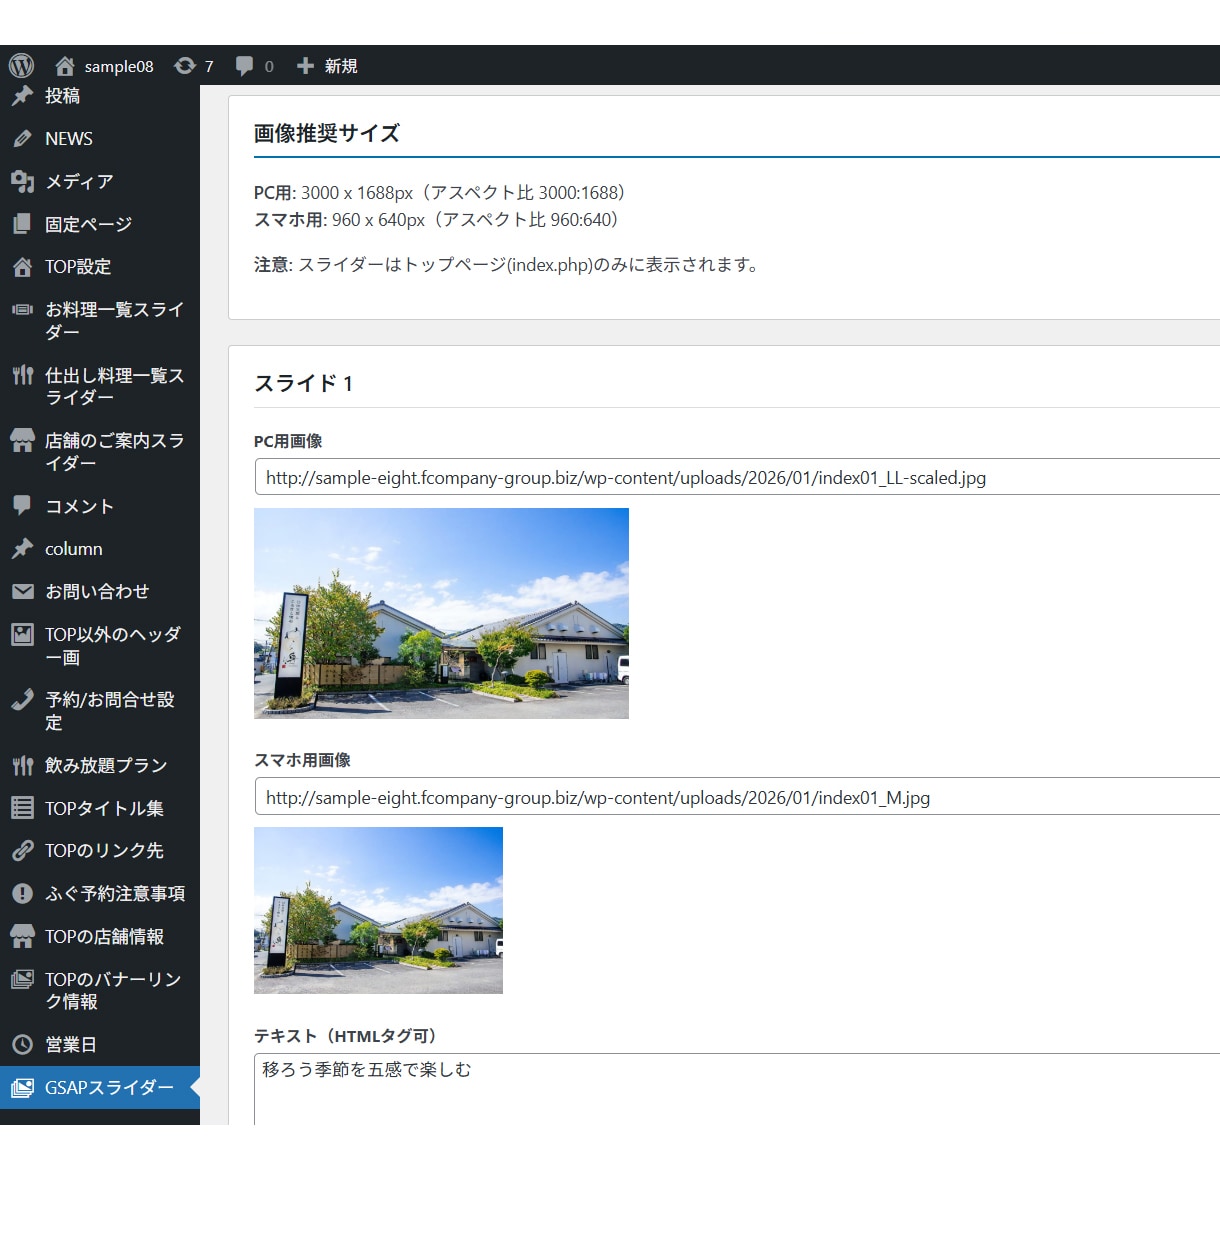
Task: Select the GSAPスライダー menu item
Action: click(x=100, y=1088)
